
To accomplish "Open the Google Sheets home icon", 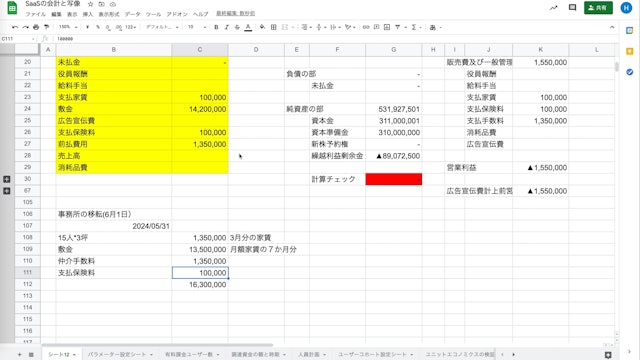I will click(x=12, y=8).
